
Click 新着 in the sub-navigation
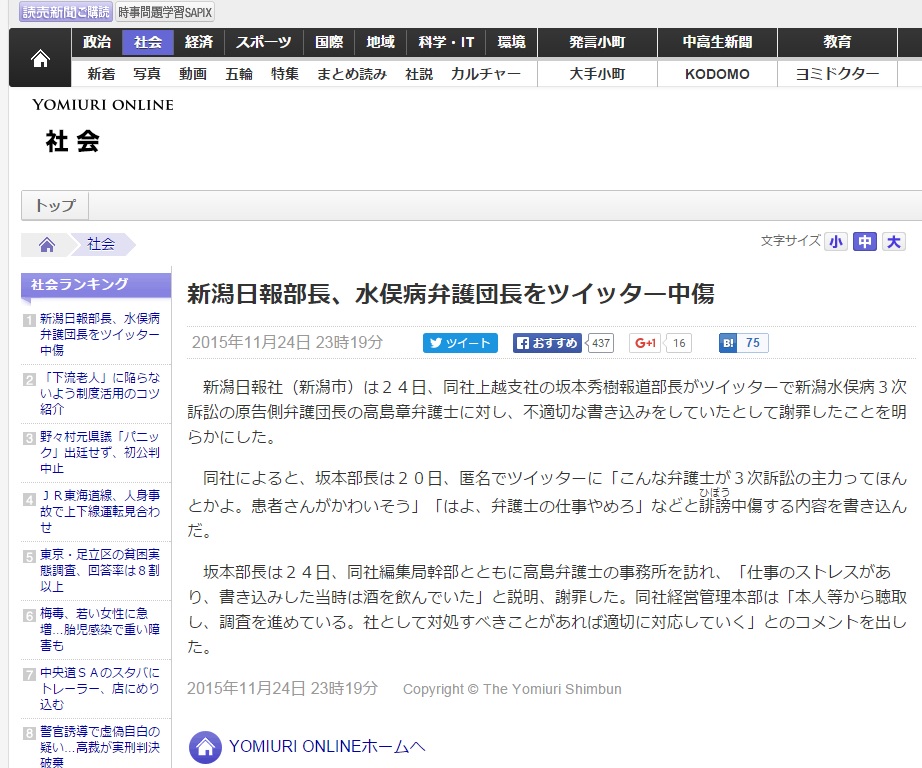tap(101, 74)
